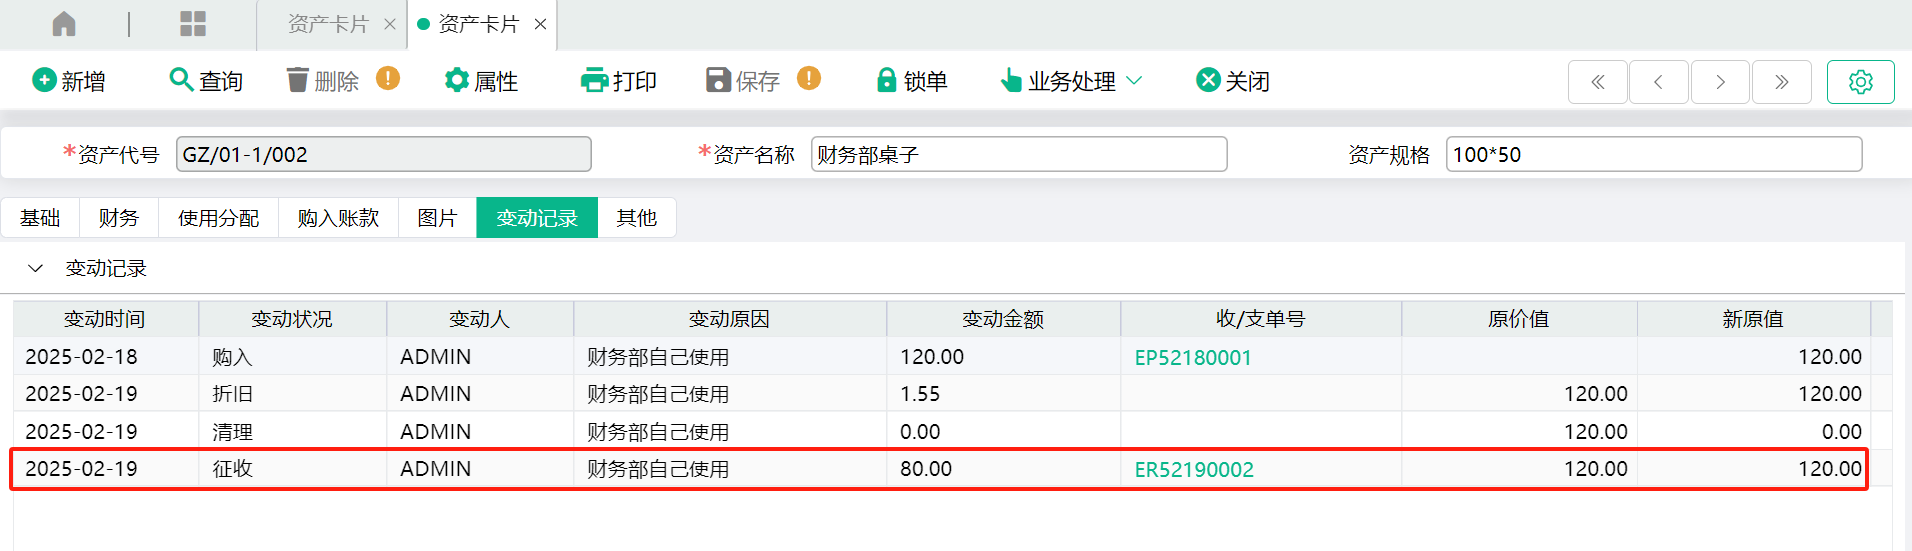Click the 删除 trash icon
The height and width of the screenshot is (551, 1912).
pyautogui.click(x=298, y=80)
